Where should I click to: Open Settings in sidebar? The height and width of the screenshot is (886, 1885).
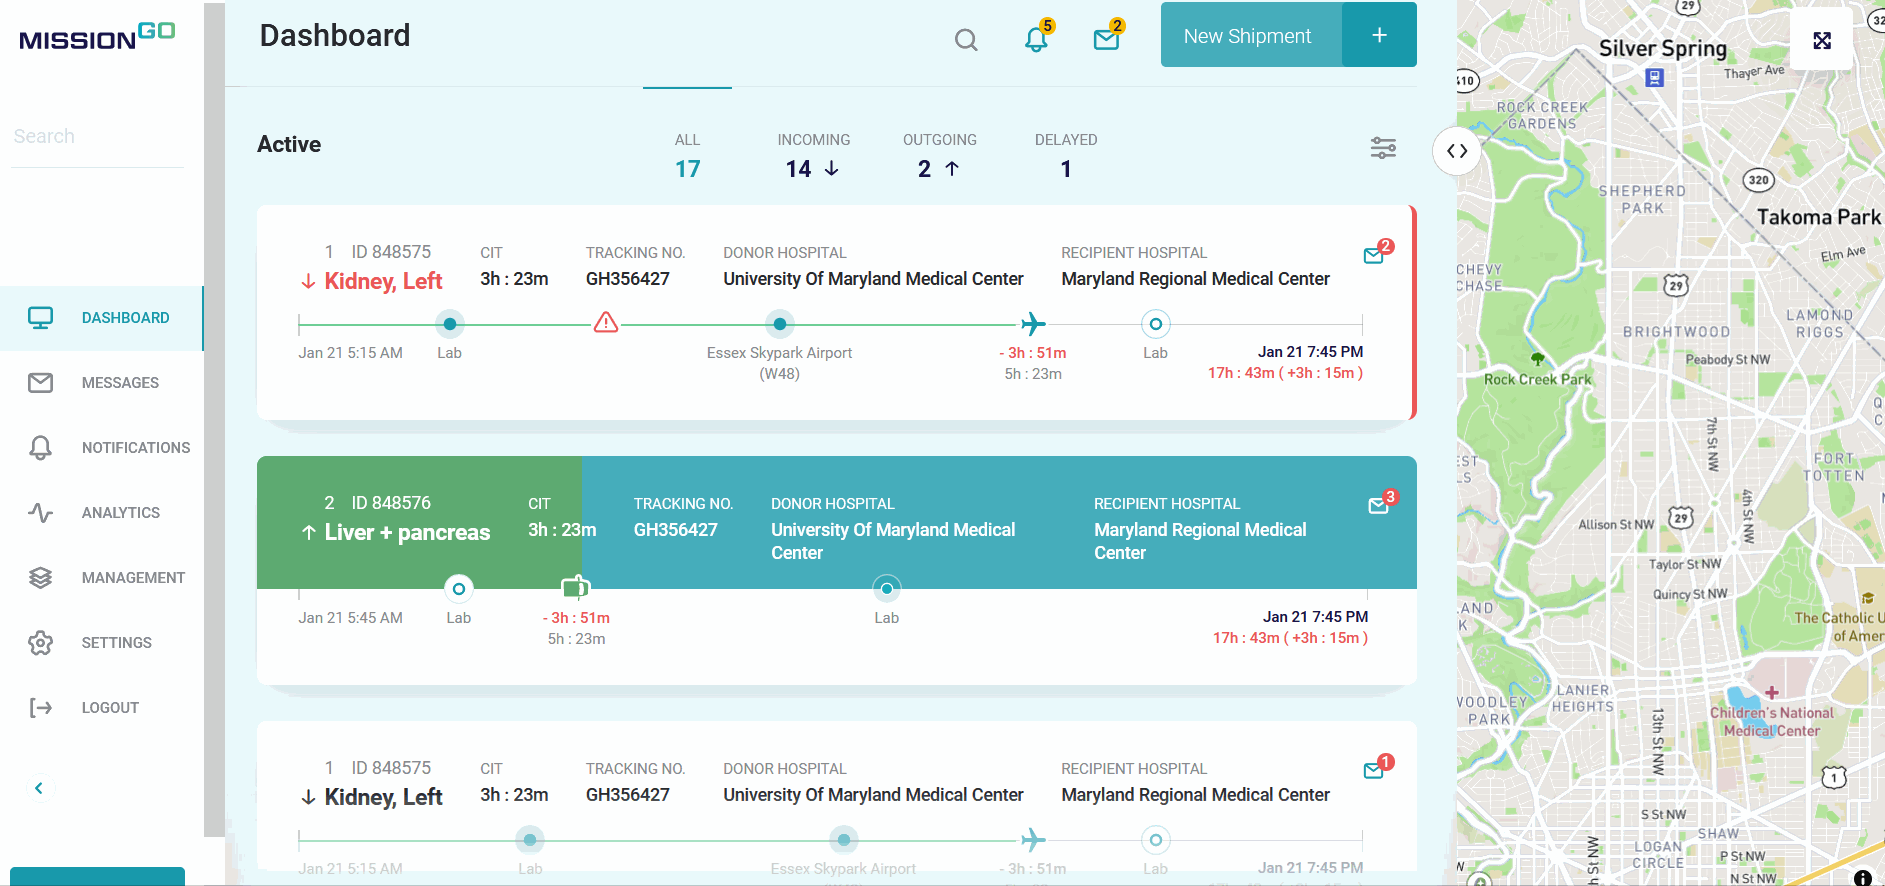(x=101, y=643)
